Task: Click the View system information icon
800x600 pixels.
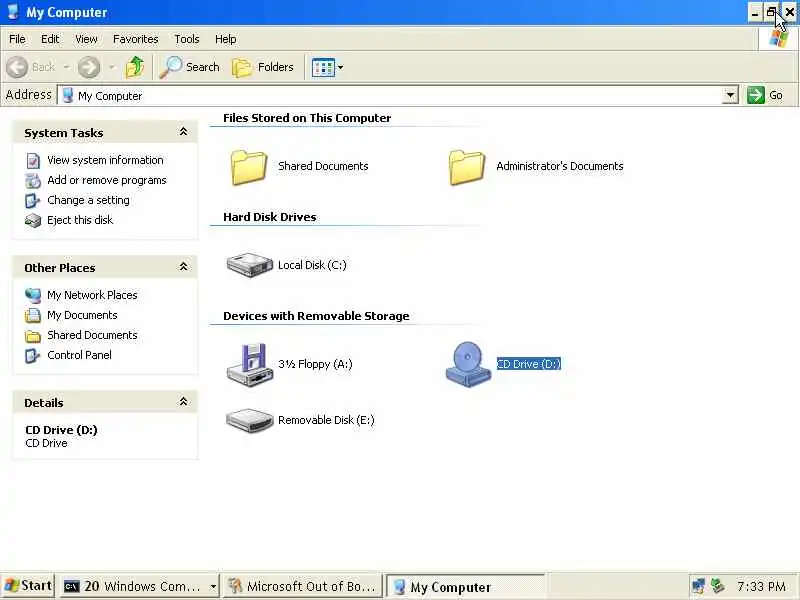Action: click(x=33, y=161)
